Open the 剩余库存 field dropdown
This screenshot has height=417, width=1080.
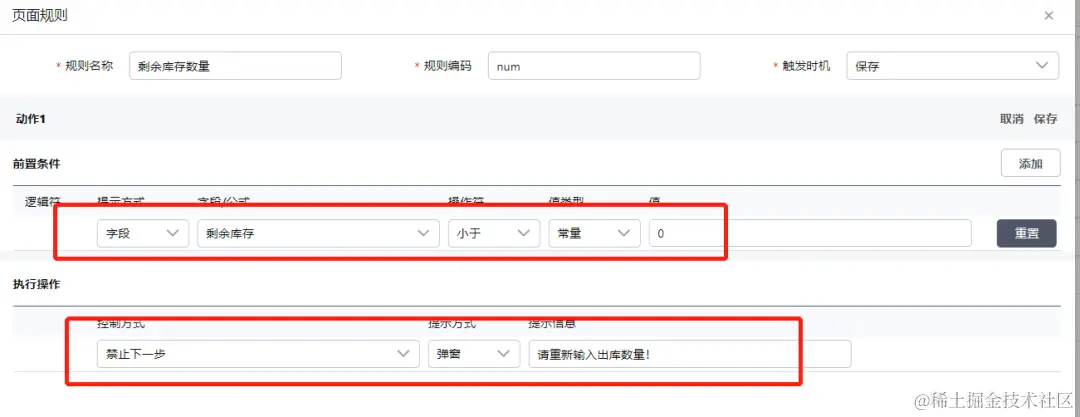pos(318,234)
